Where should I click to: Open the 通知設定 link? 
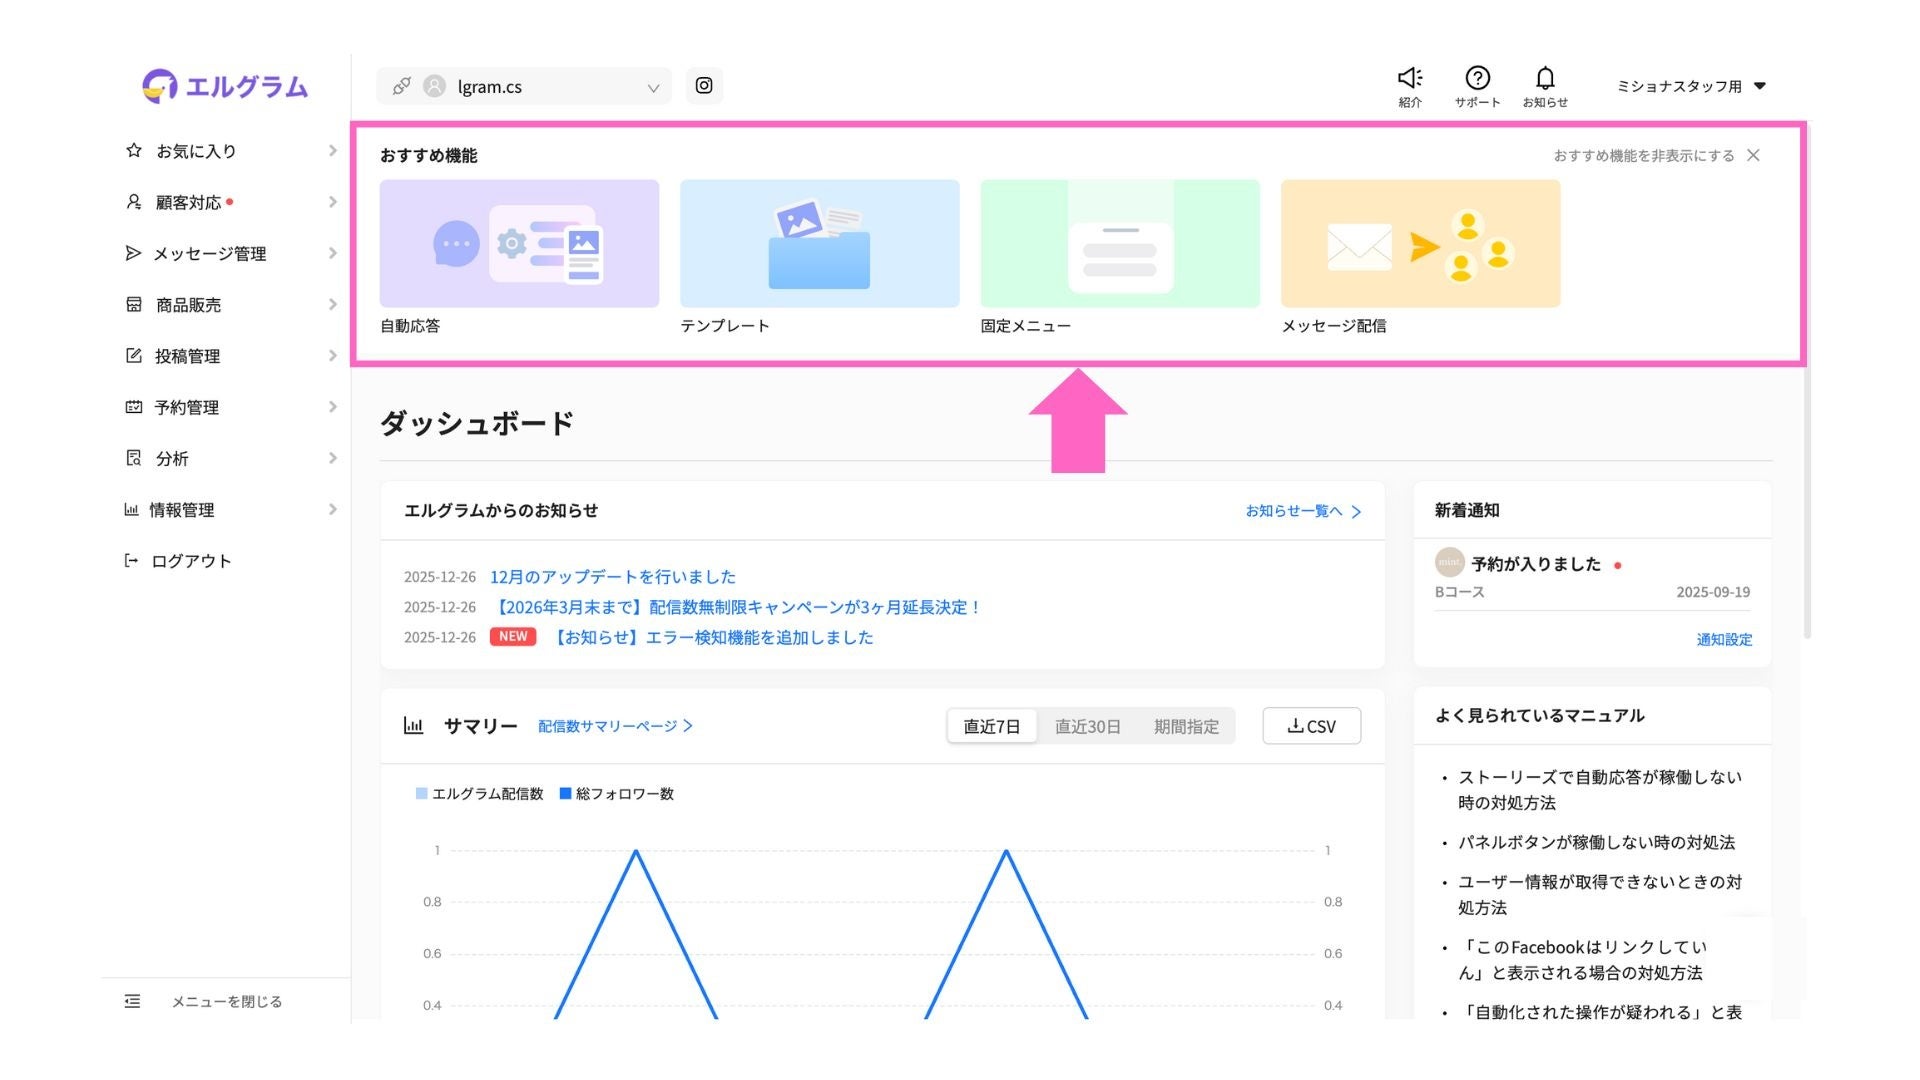pos(1723,639)
